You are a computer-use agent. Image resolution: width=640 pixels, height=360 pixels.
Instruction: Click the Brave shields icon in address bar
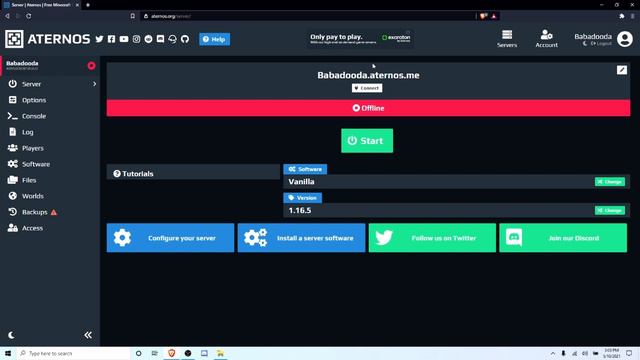click(x=483, y=16)
